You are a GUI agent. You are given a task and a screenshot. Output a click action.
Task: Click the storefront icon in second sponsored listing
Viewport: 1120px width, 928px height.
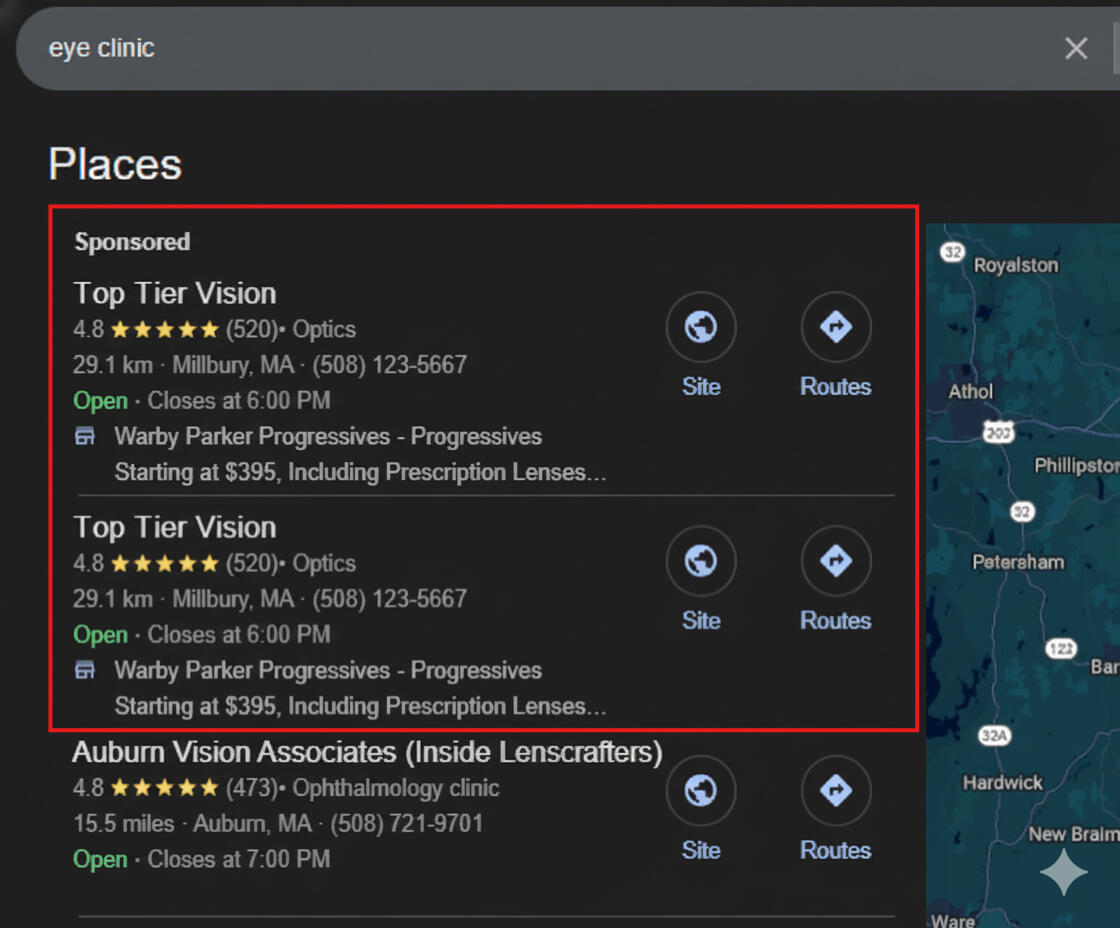(x=85, y=671)
